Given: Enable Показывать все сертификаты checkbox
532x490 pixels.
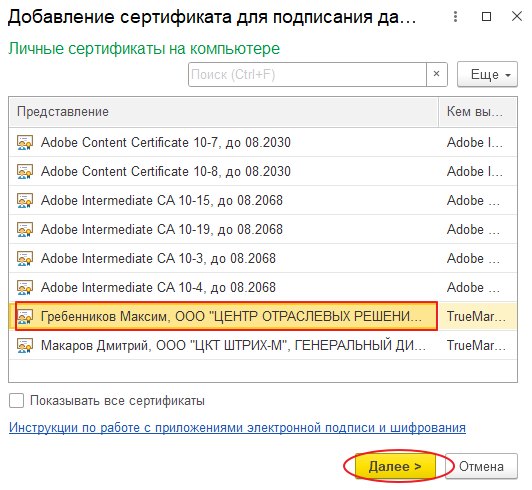Looking at the screenshot, I should tap(16, 400).
